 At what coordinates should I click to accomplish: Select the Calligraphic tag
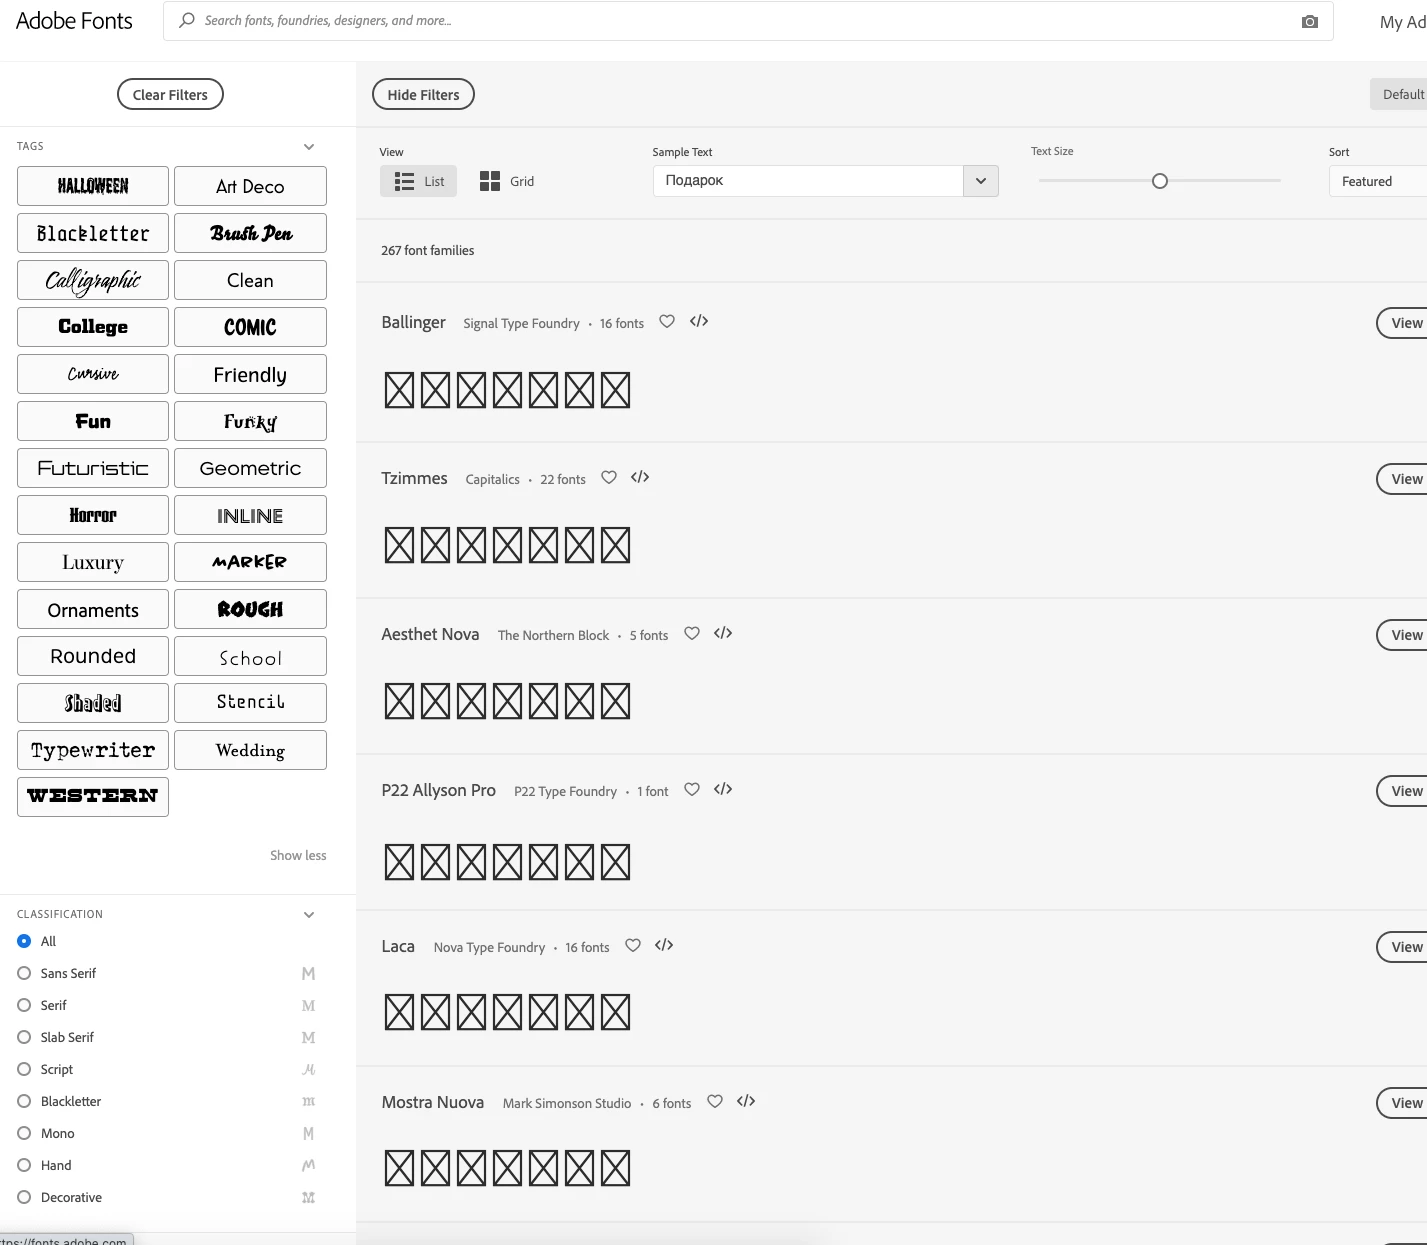click(x=93, y=280)
